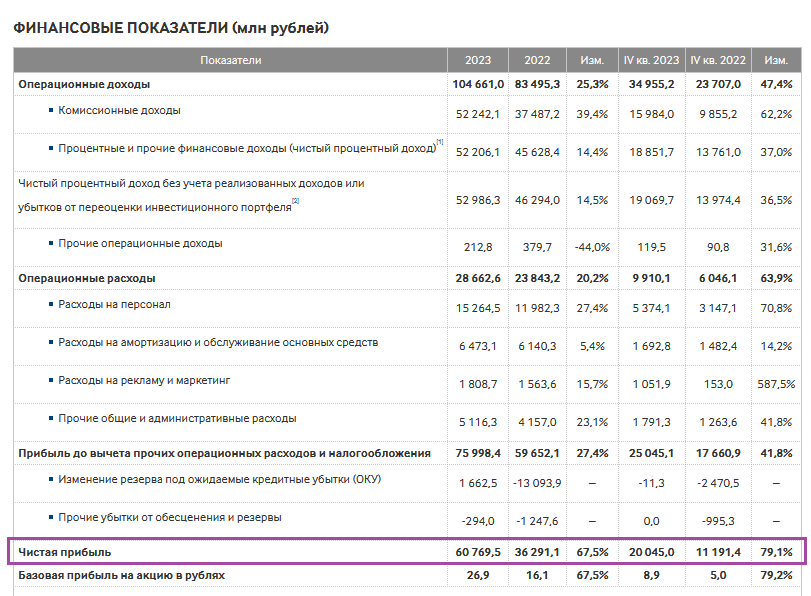This screenshot has width=811, height=596.
Task: Click value -13 093,9
Action: click(537, 483)
